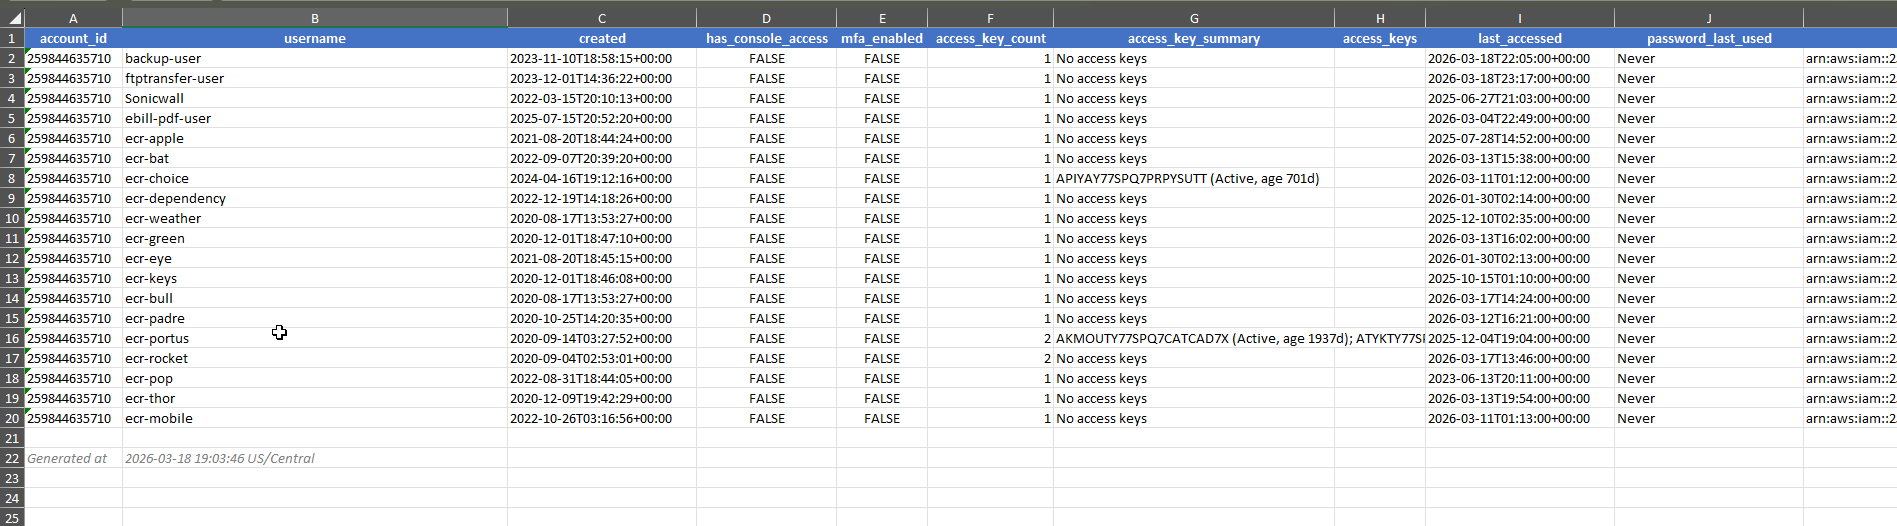
Task: Click created date 2023-11-10T18:58:15+00:00
Action: click(602, 58)
